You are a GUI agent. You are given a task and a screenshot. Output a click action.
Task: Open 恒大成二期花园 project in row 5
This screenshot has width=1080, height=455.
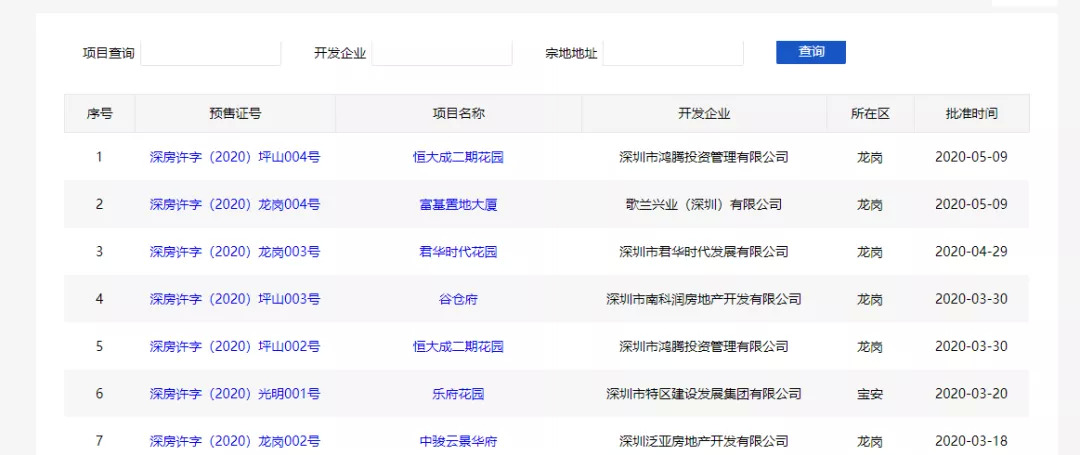tap(458, 347)
